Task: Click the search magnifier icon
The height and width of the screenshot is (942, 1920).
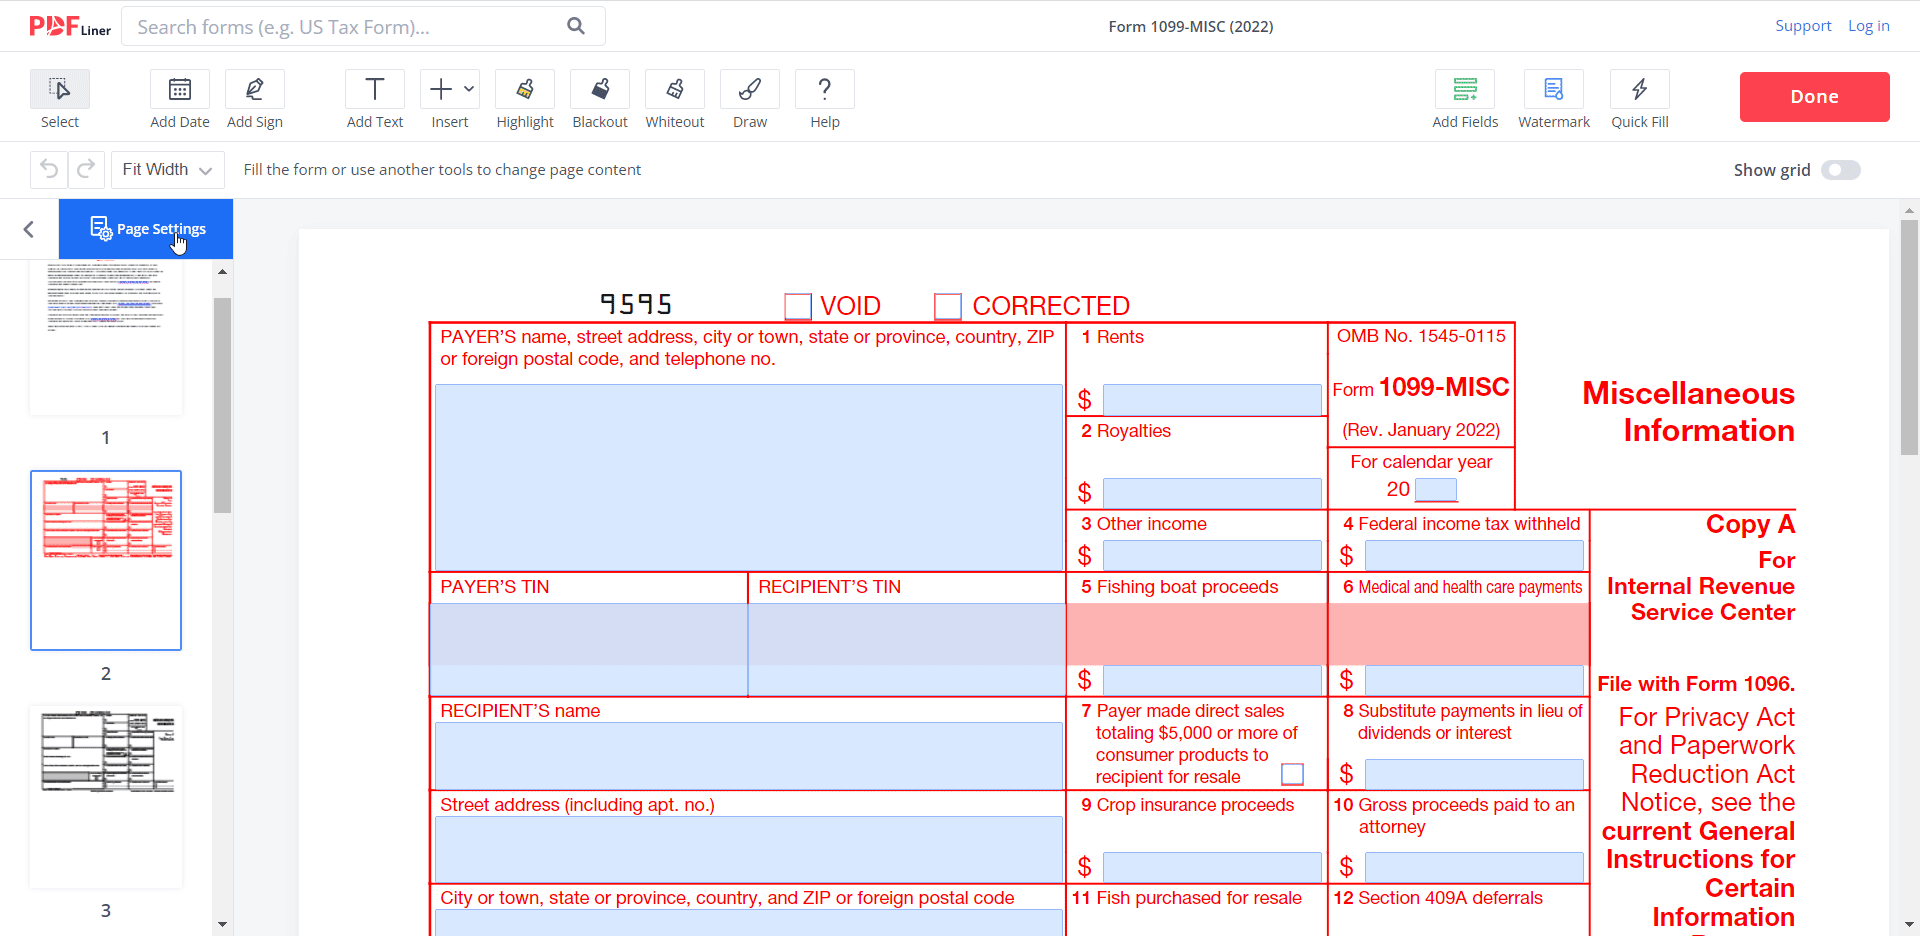Action: 576,26
